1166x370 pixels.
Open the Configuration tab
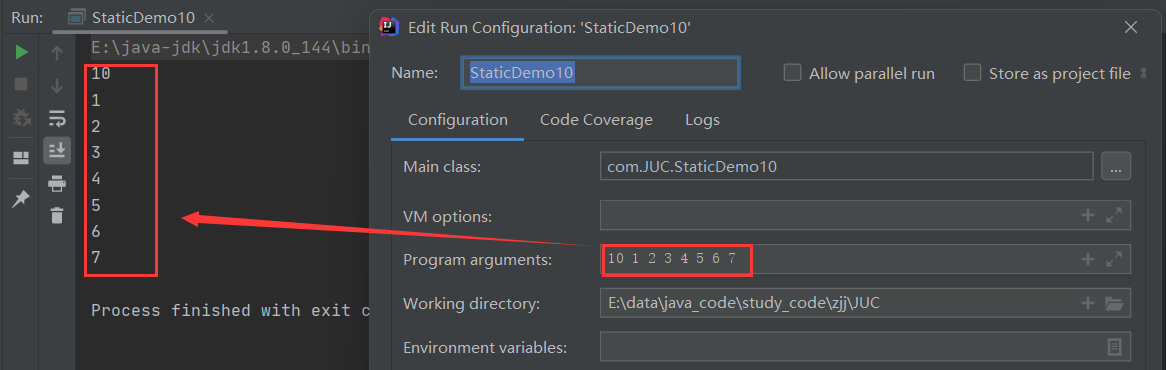pyautogui.click(x=458, y=120)
